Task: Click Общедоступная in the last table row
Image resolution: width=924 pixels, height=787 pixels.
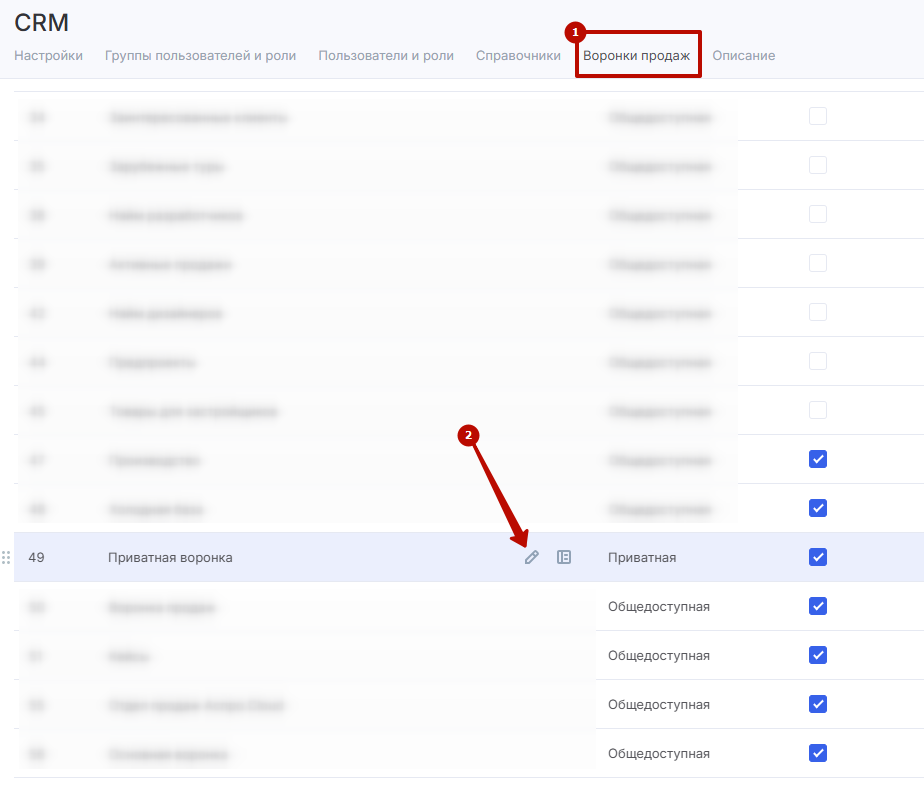Action: [x=658, y=753]
